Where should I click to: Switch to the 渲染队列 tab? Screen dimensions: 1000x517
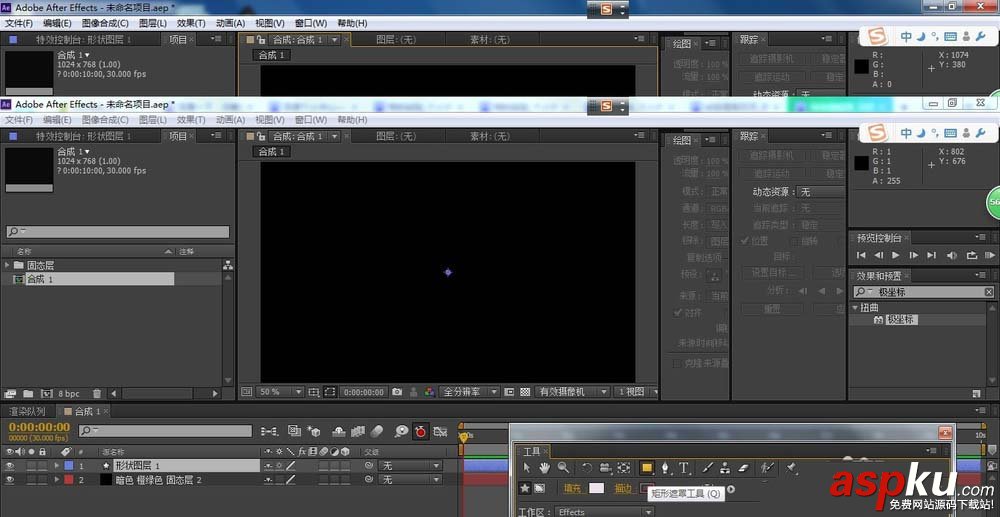(27, 411)
